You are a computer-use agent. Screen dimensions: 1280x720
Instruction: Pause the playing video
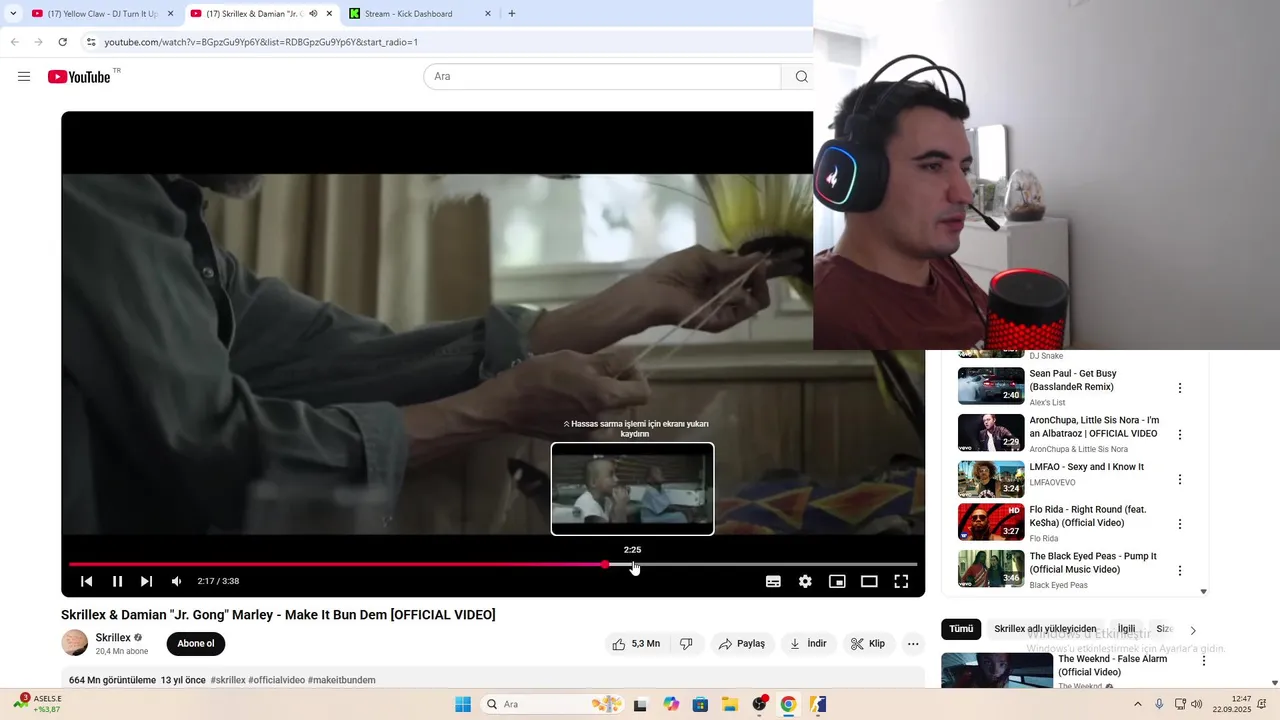tap(117, 581)
